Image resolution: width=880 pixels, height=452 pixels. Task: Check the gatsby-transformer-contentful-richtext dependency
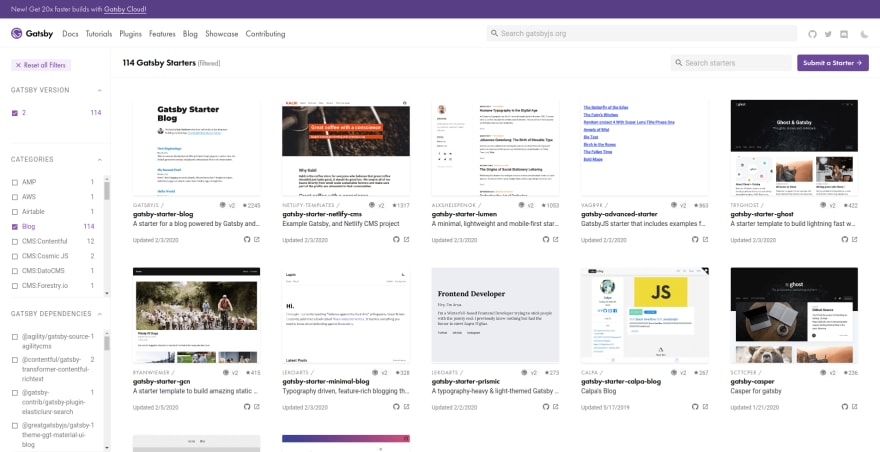(x=15, y=360)
